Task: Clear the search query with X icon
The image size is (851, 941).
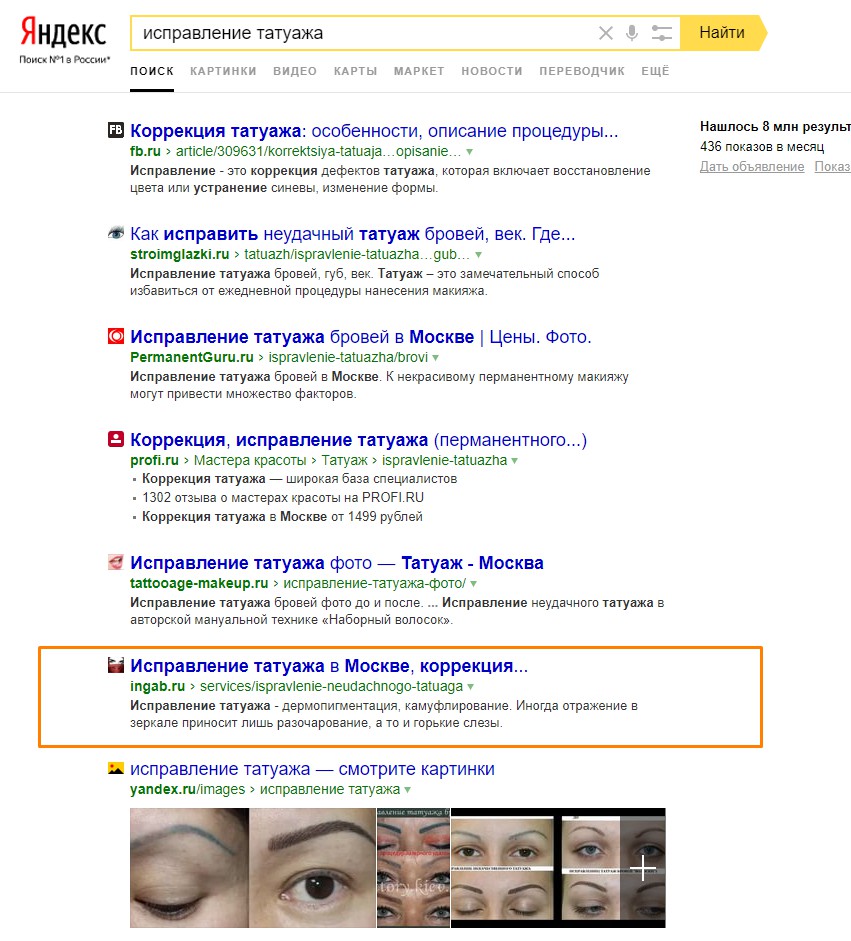Action: tap(606, 33)
